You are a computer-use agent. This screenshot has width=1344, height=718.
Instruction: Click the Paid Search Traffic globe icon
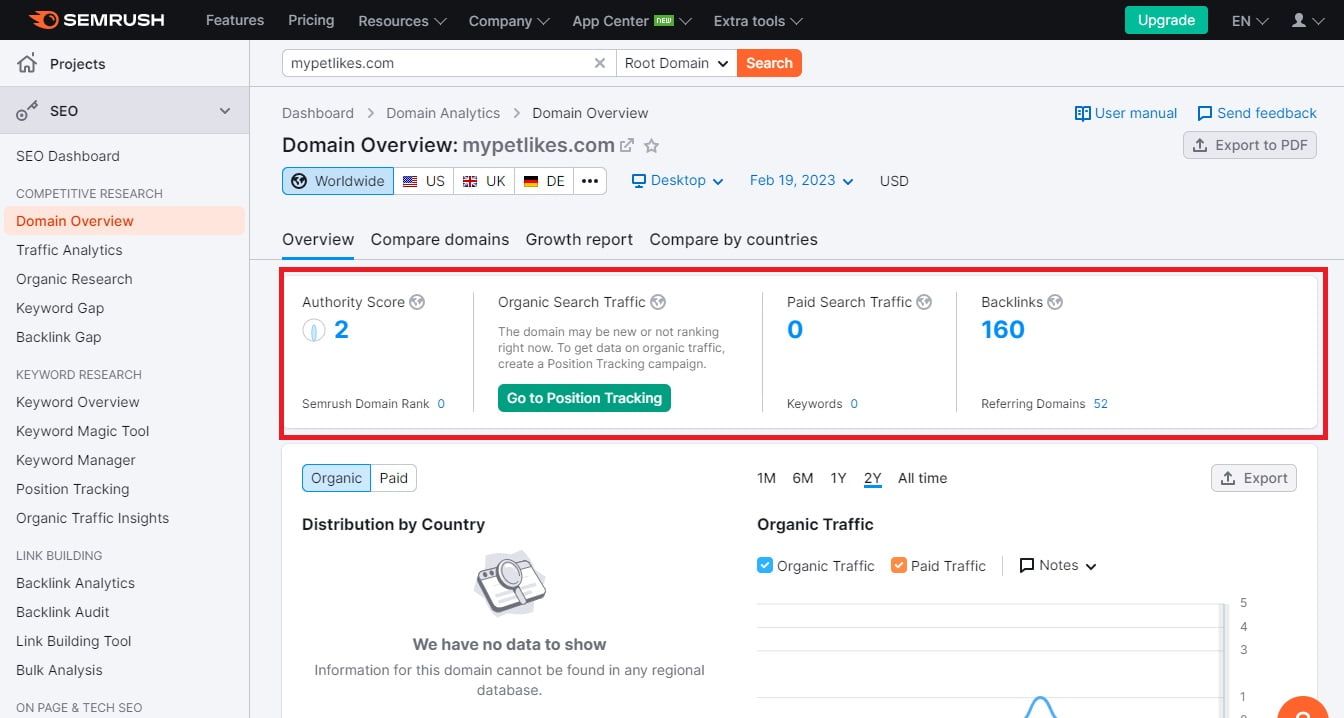tap(924, 302)
